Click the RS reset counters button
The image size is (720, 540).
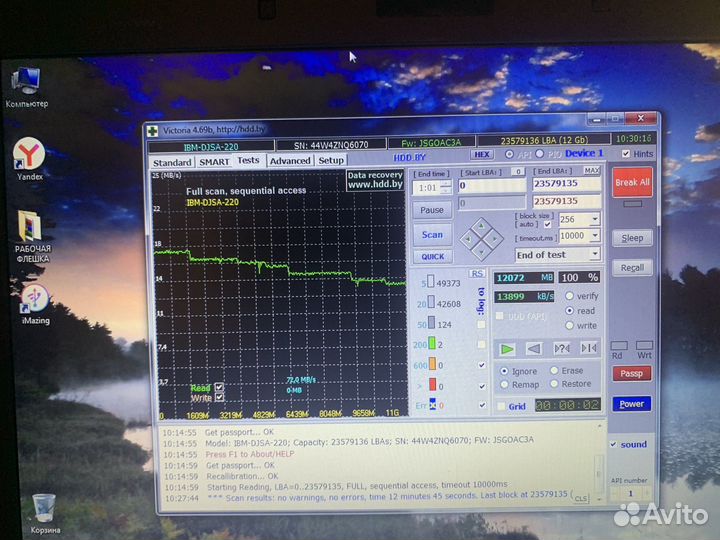[477, 273]
